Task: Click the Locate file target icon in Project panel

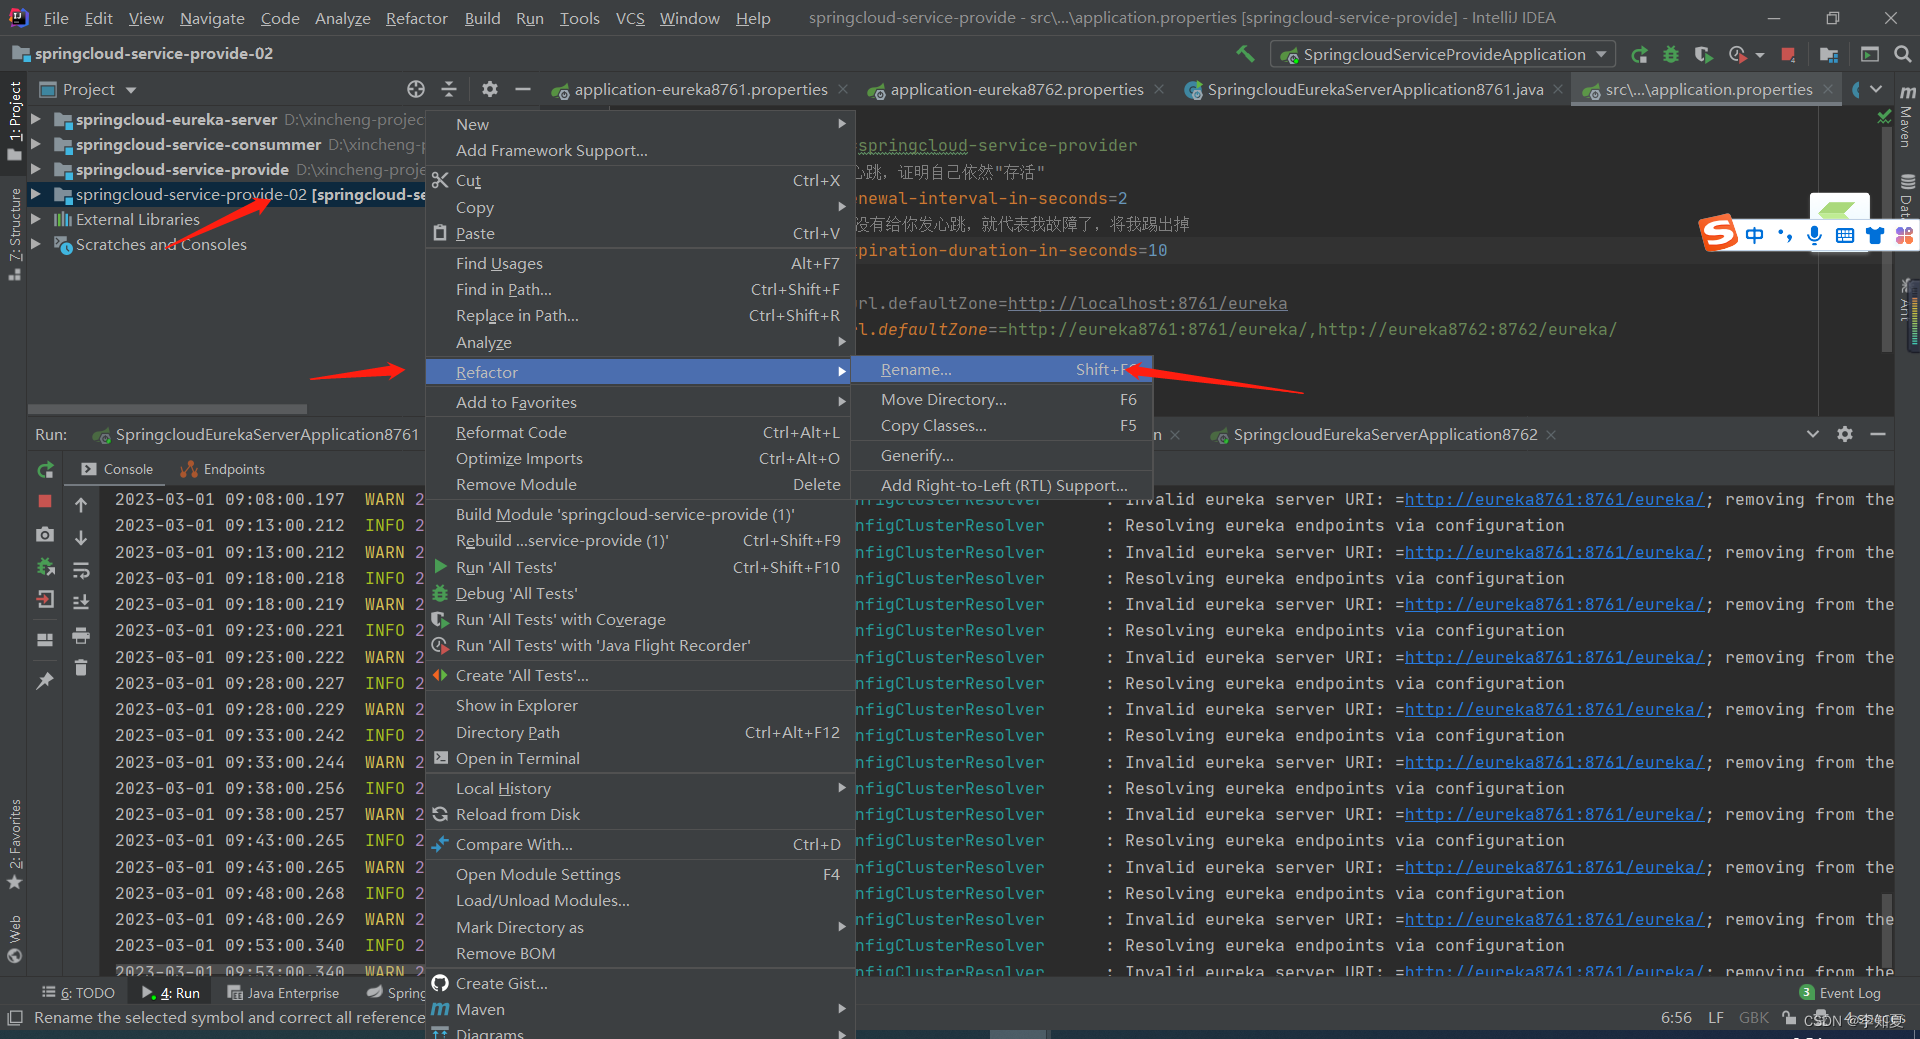Action: click(x=416, y=89)
